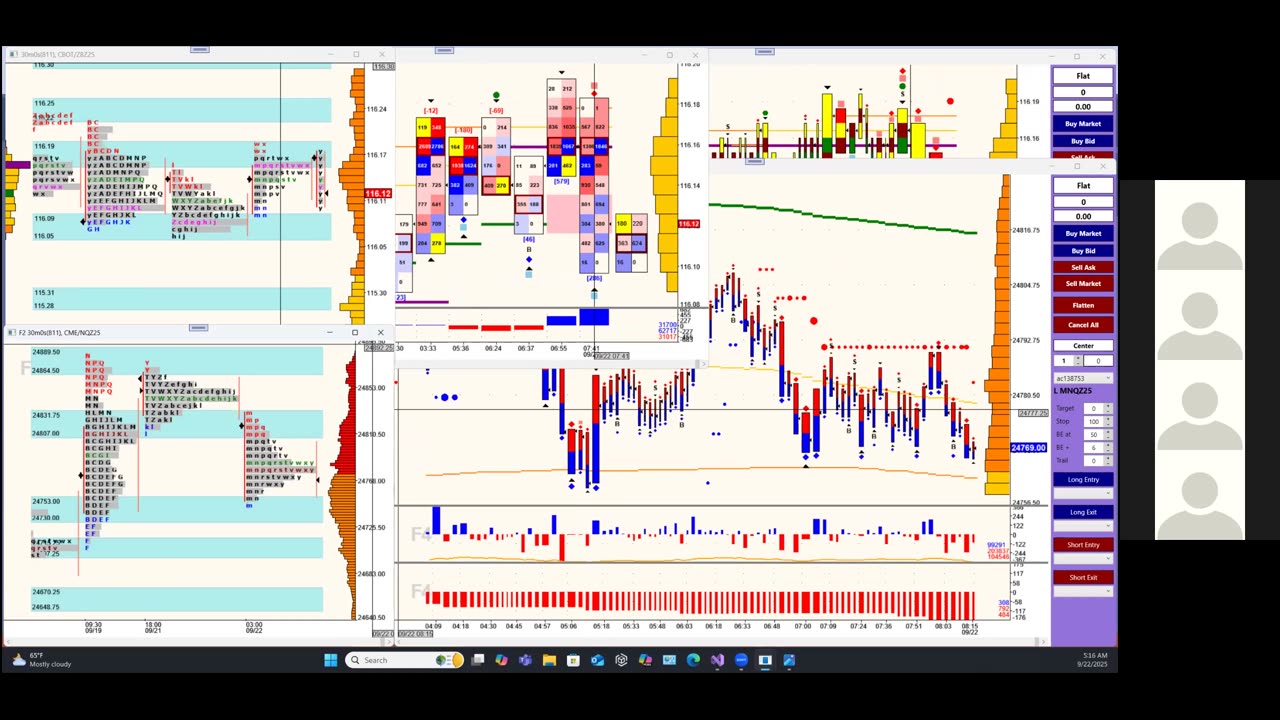Click the Center button
Viewport: 1280px width, 720px height.
[1083, 346]
